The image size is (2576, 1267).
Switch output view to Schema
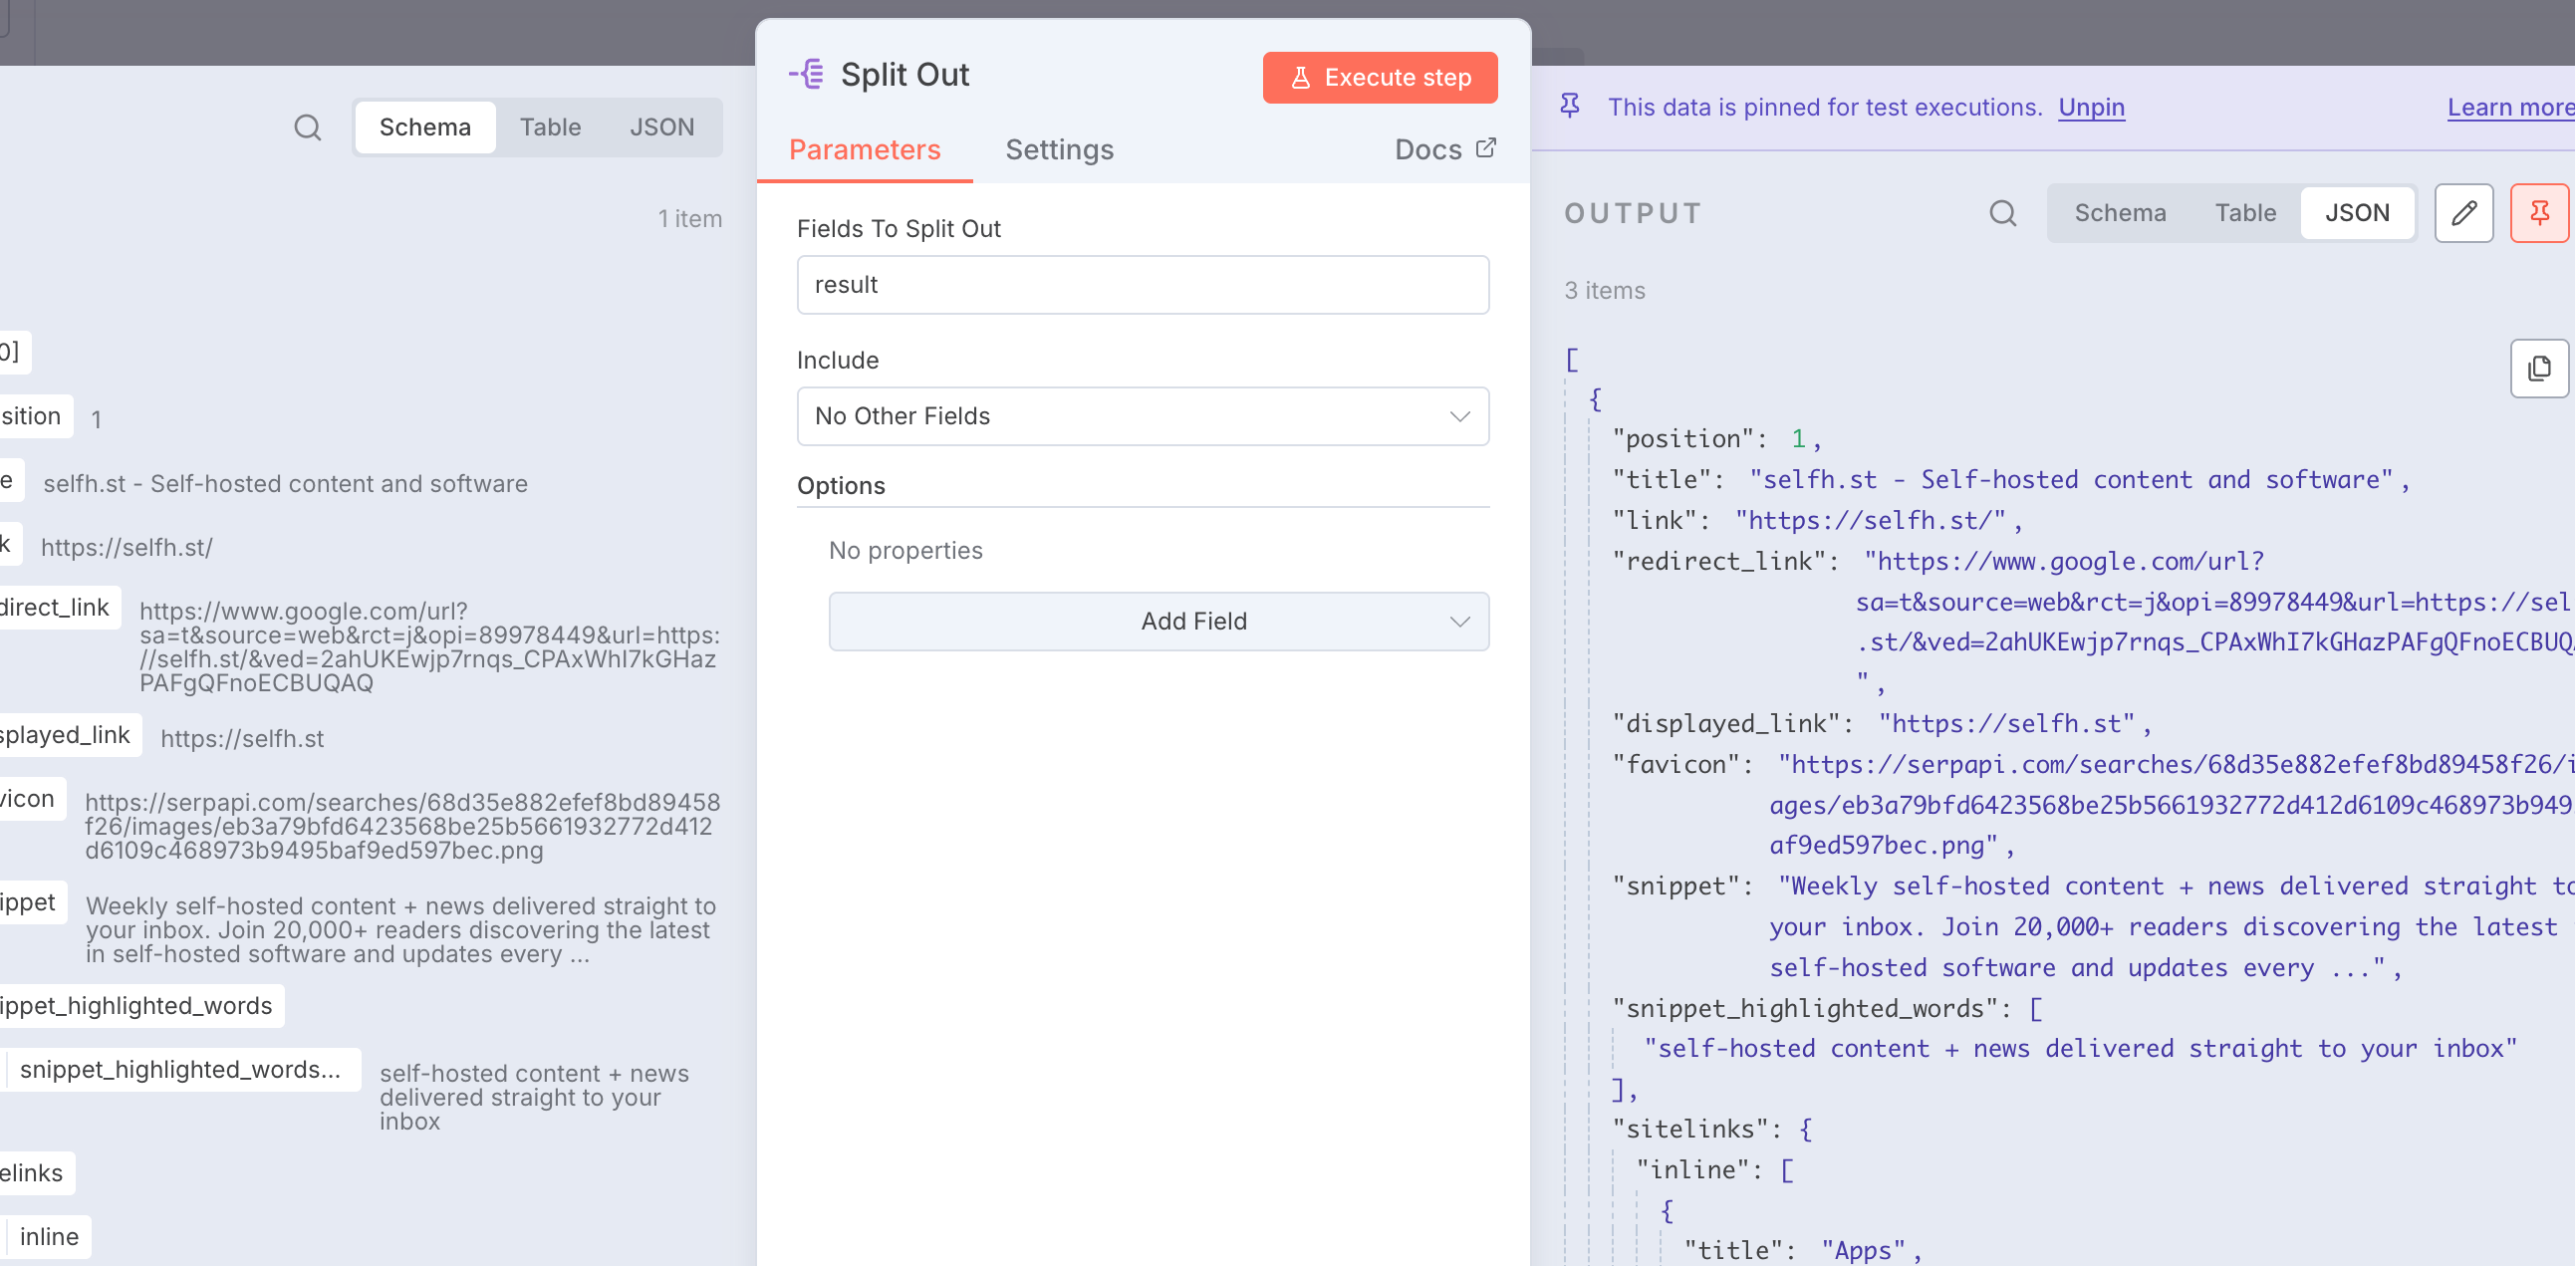point(2119,213)
